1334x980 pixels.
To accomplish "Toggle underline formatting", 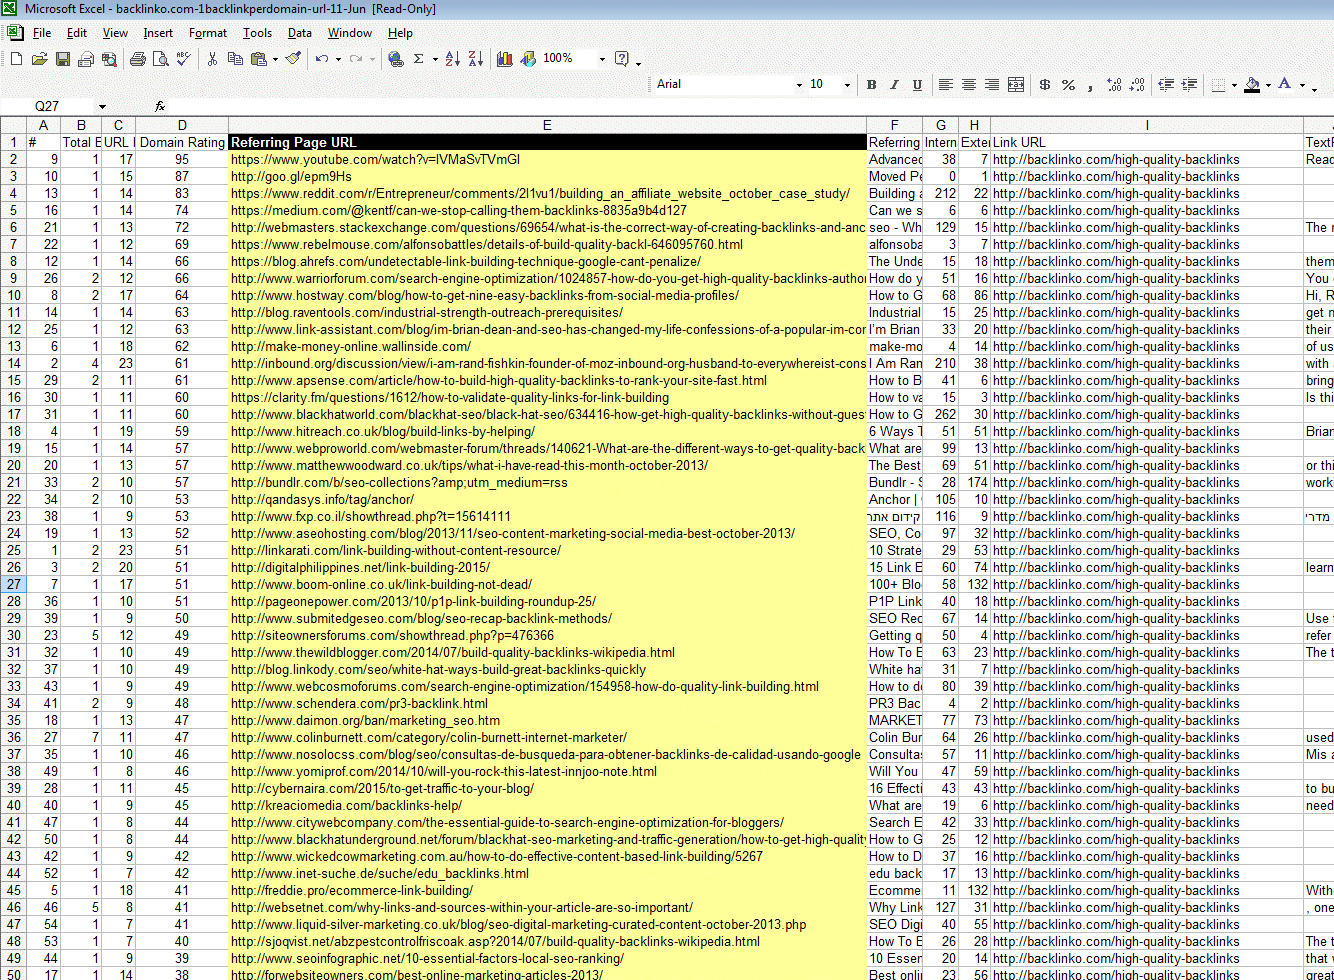I will 916,85.
